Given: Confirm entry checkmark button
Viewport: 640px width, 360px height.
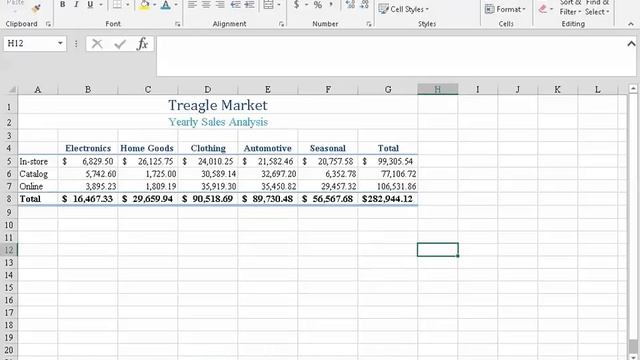Looking at the screenshot, I should (120, 44).
